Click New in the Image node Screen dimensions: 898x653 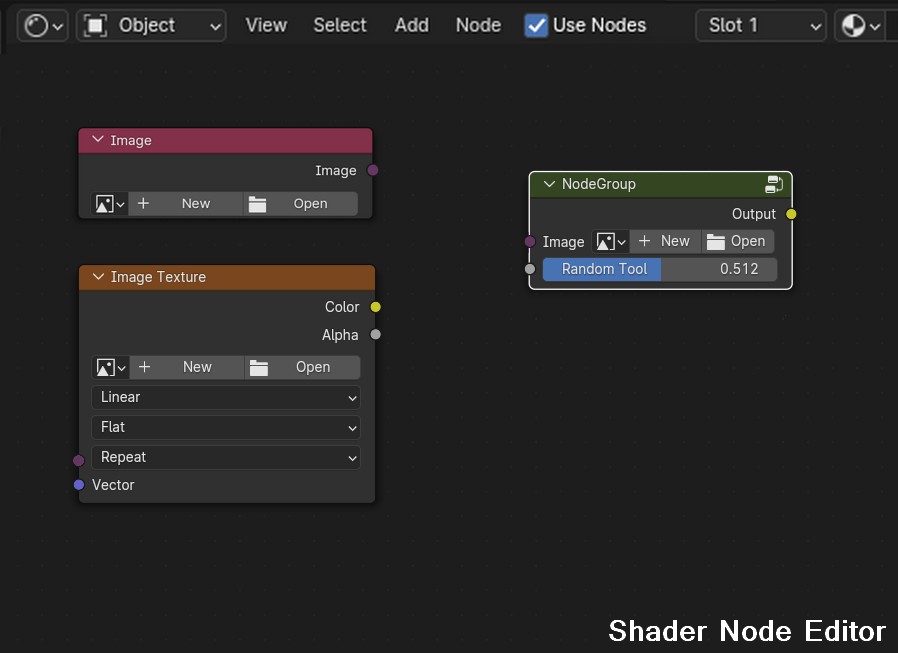186,204
